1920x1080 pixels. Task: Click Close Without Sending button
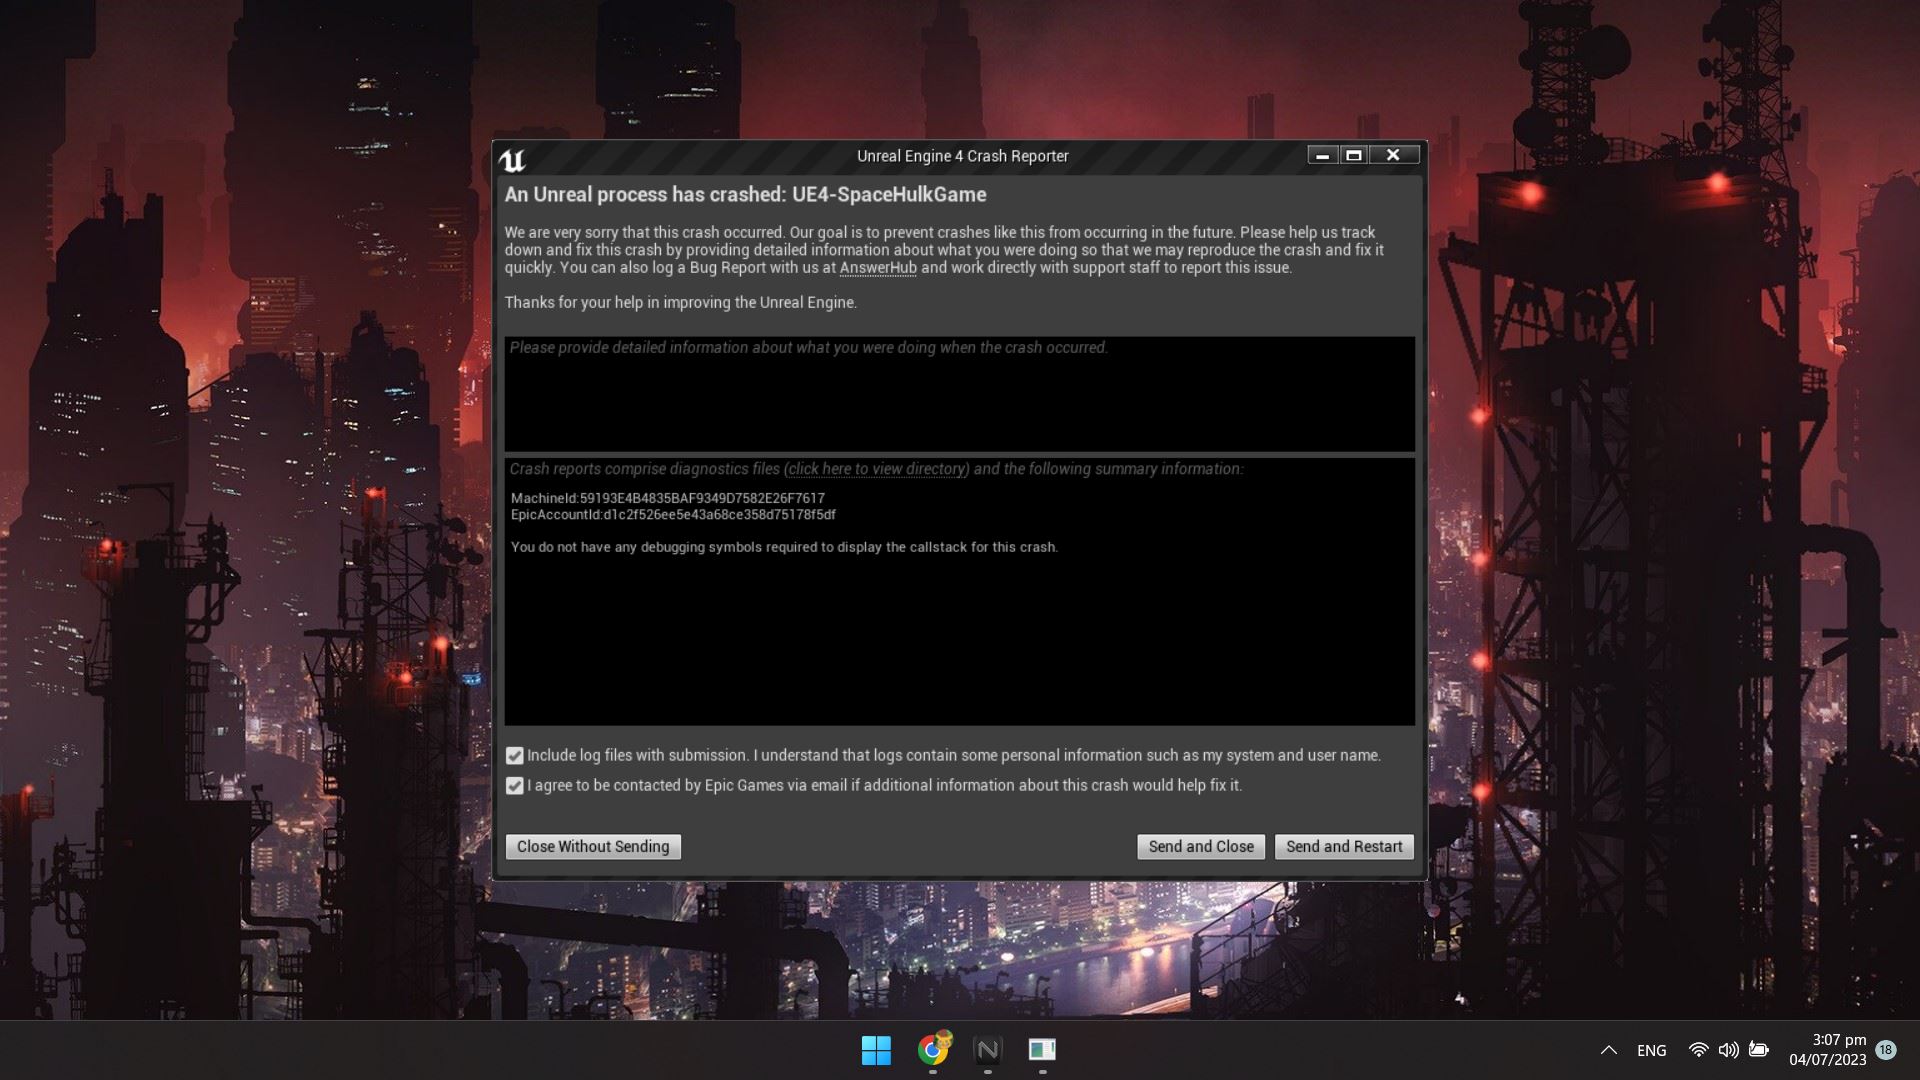pyautogui.click(x=593, y=845)
